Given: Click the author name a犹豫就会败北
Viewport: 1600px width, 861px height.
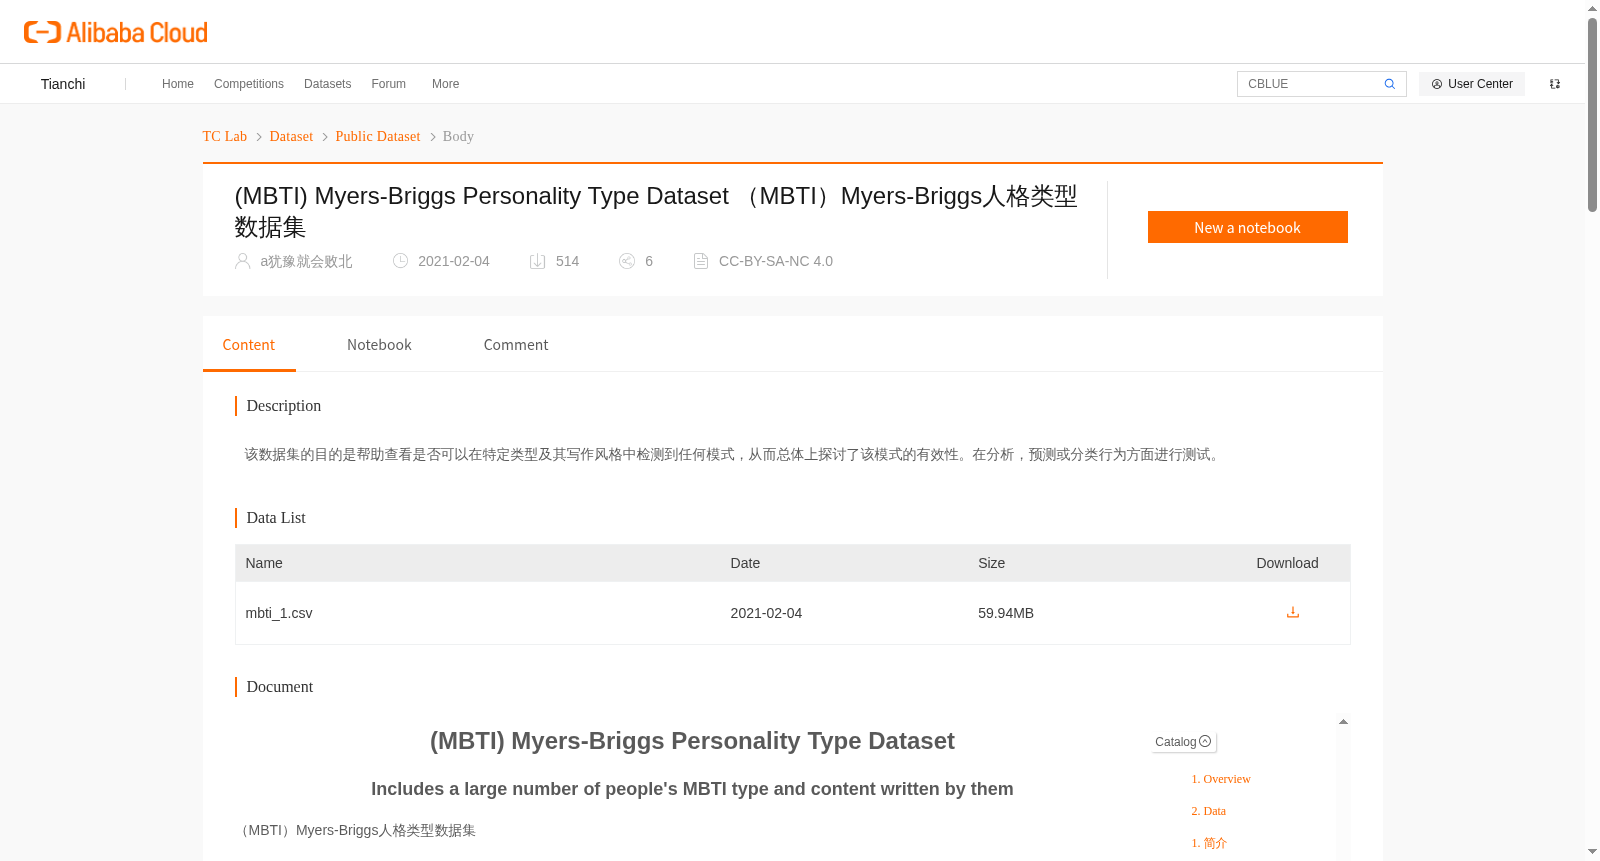Looking at the screenshot, I should tap(306, 261).
